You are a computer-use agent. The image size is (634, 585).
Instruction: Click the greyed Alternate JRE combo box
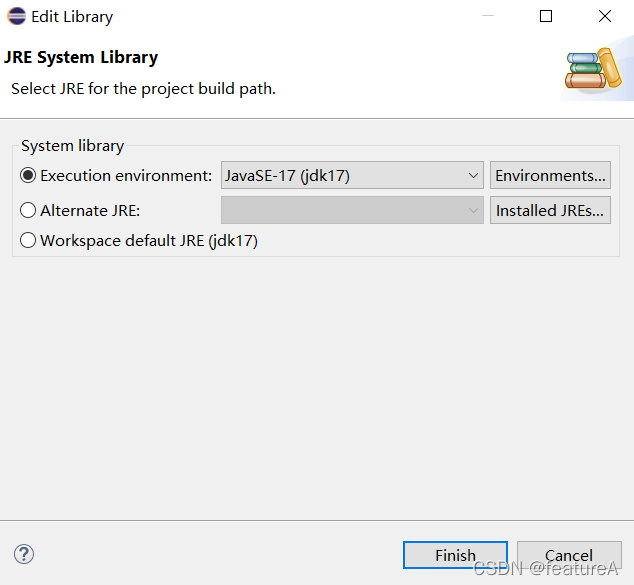(352, 210)
